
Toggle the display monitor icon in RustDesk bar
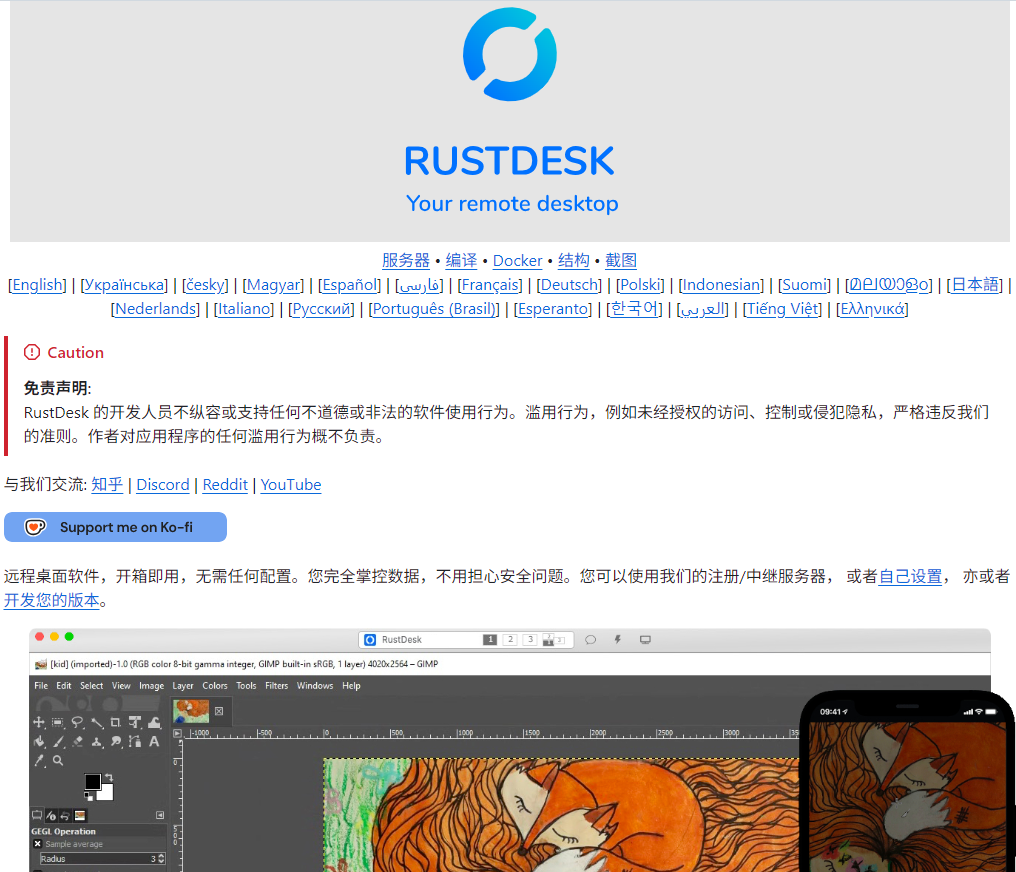coord(646,640)
